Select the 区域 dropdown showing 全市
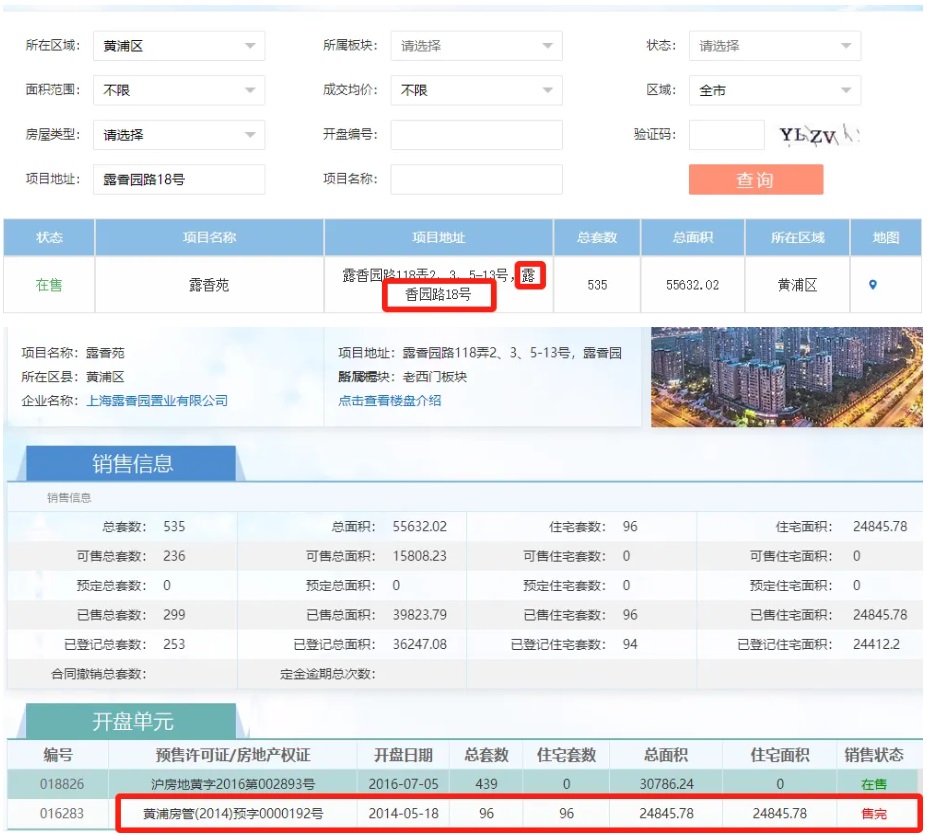 tap(774, 90)
